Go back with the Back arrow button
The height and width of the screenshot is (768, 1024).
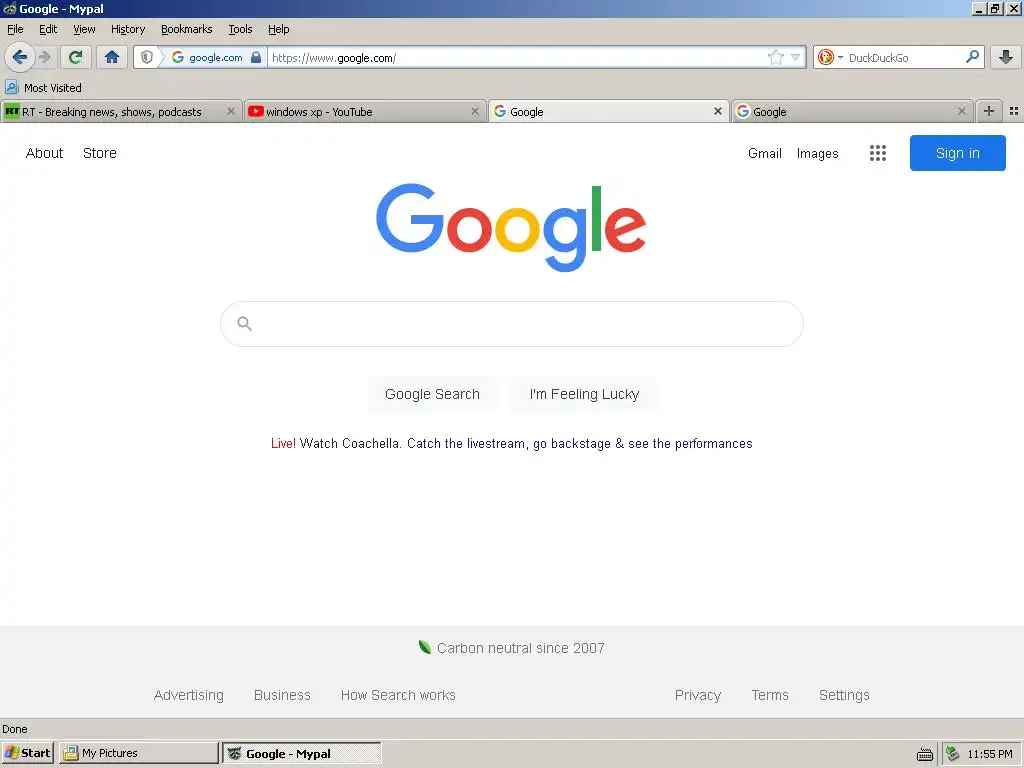click(x=20, y=57)
